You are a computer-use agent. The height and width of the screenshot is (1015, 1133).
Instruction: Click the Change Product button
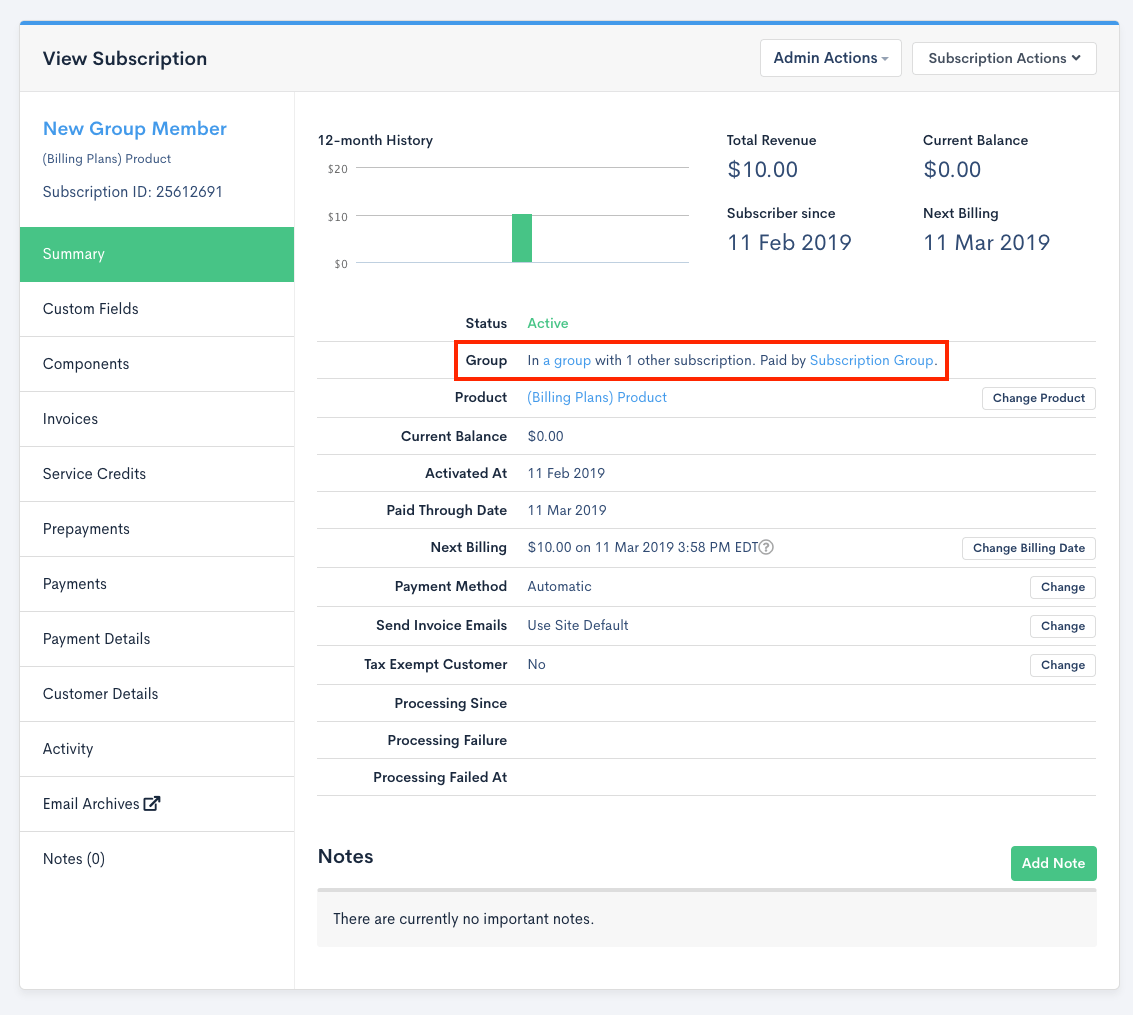1038,398
